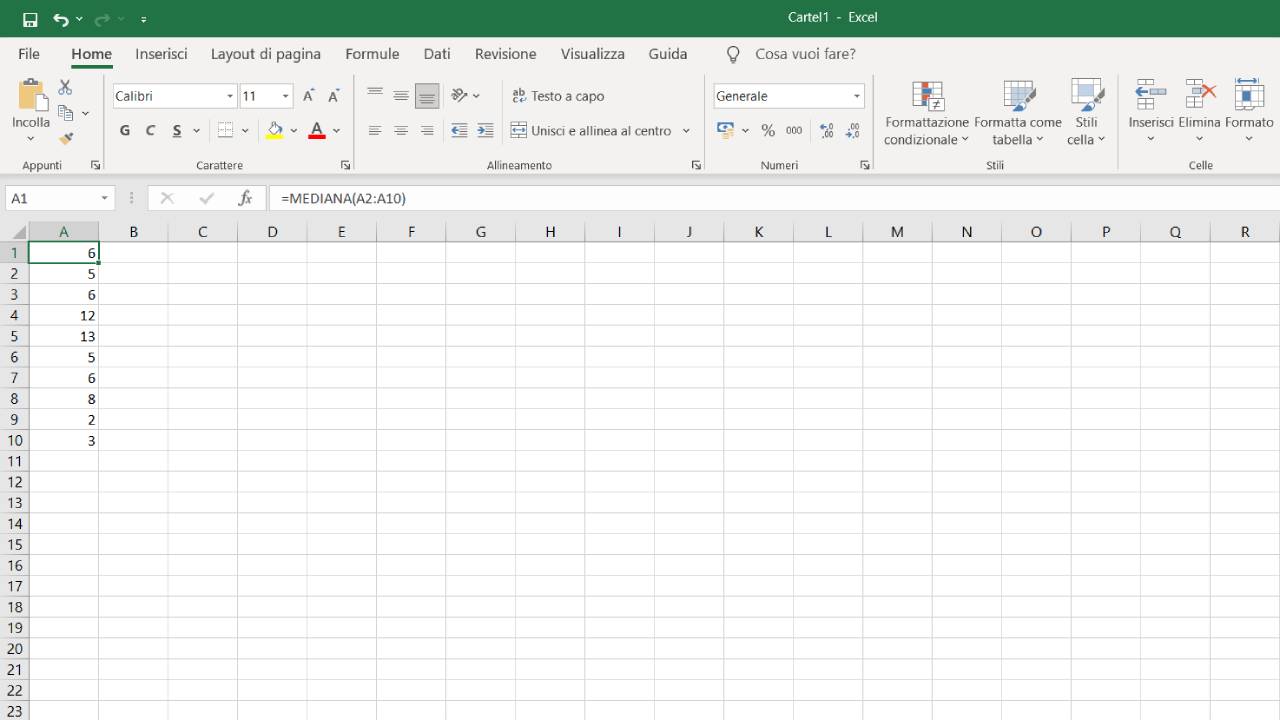Click the Cut scissors icon

(x=65, y=88)
